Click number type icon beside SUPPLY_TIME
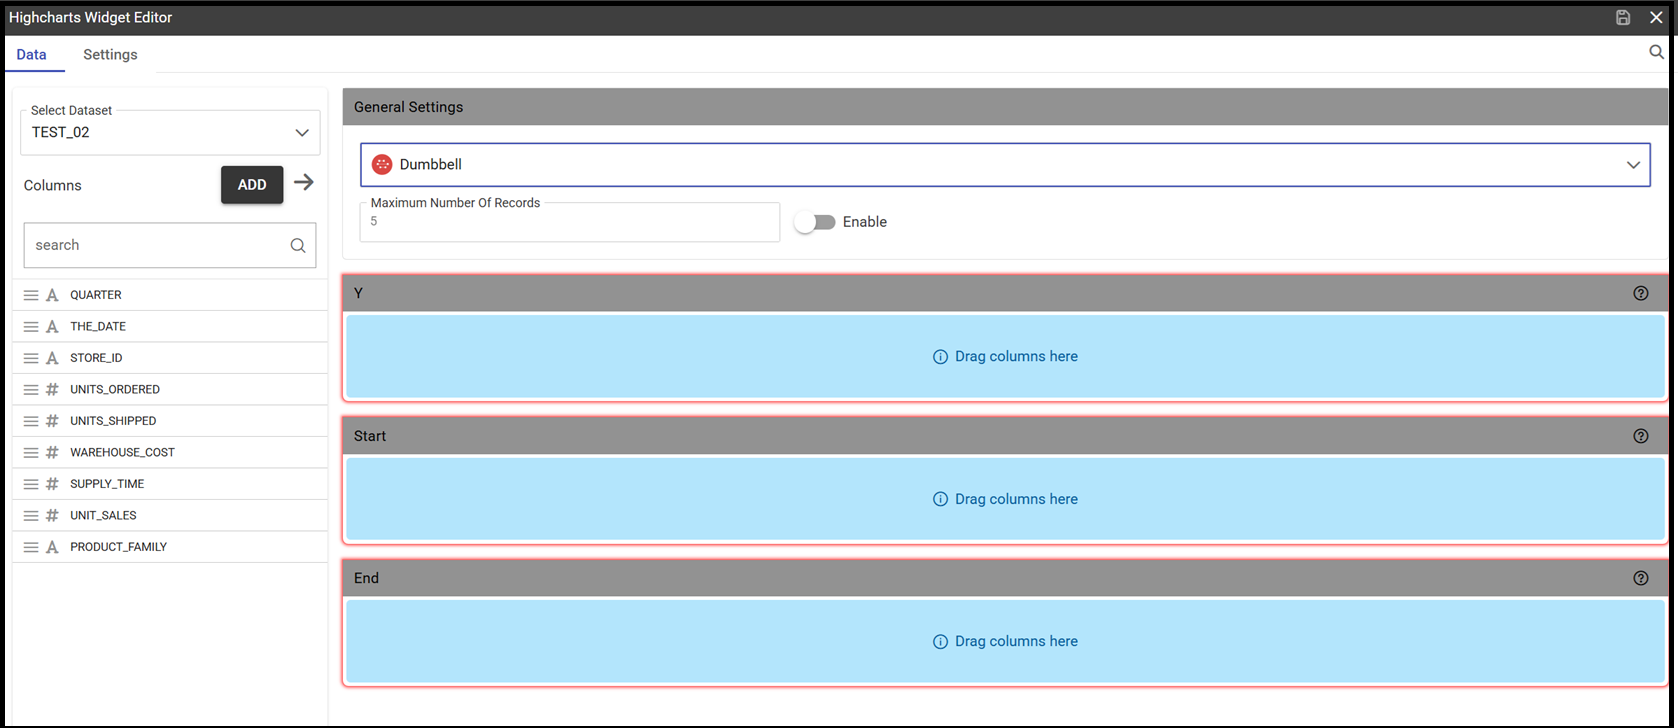 (53, 484)
